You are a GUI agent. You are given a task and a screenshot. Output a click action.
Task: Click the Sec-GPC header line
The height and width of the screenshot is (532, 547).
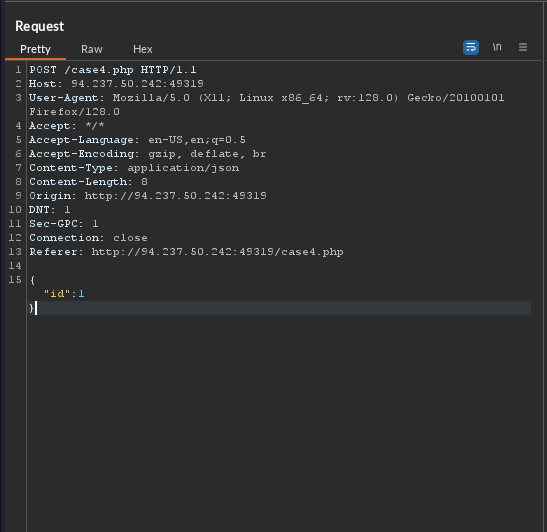[64, 224]
